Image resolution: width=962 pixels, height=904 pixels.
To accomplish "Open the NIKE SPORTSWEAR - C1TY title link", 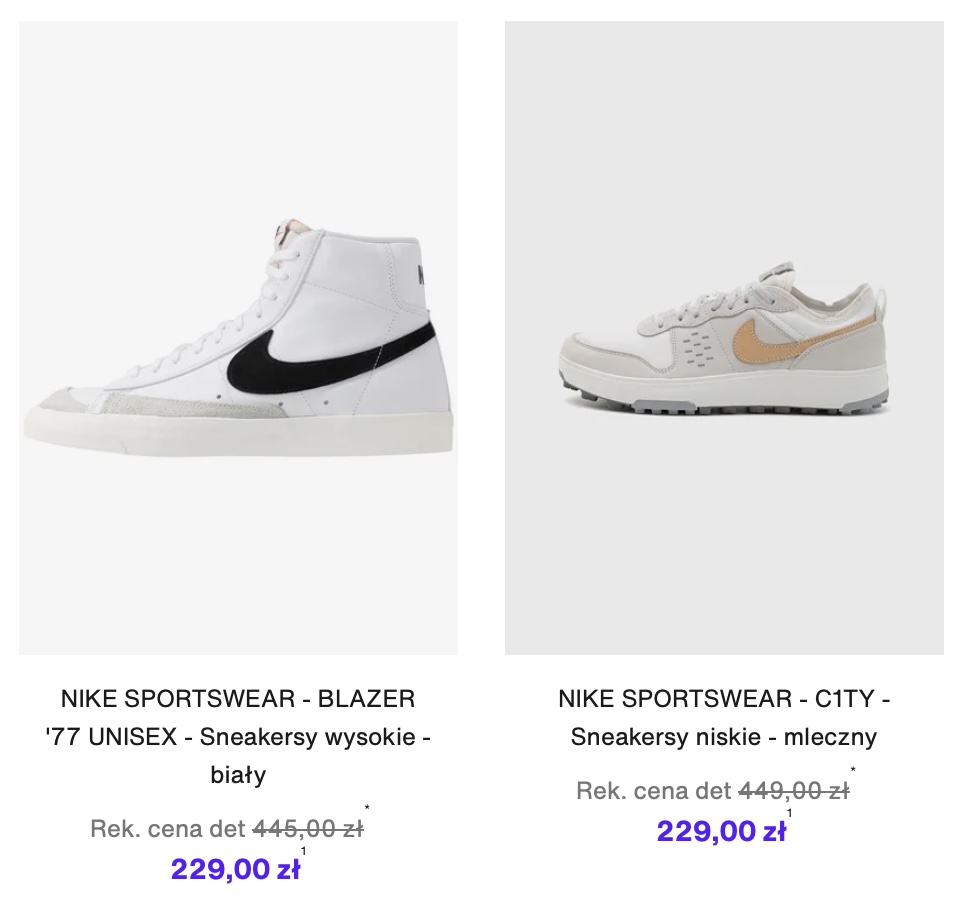I will point(724,698).
